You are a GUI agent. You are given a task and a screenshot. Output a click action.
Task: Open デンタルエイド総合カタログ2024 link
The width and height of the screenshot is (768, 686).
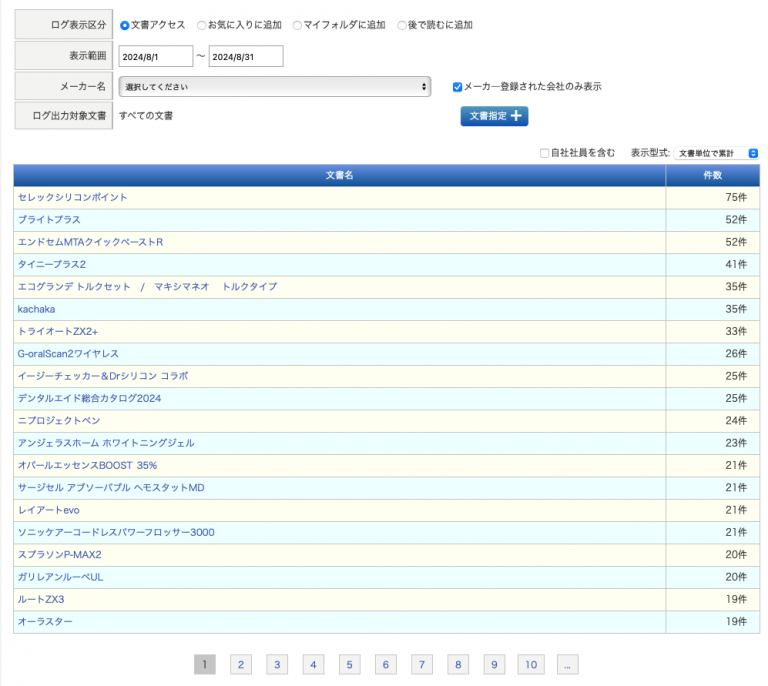tap(89, 398)
